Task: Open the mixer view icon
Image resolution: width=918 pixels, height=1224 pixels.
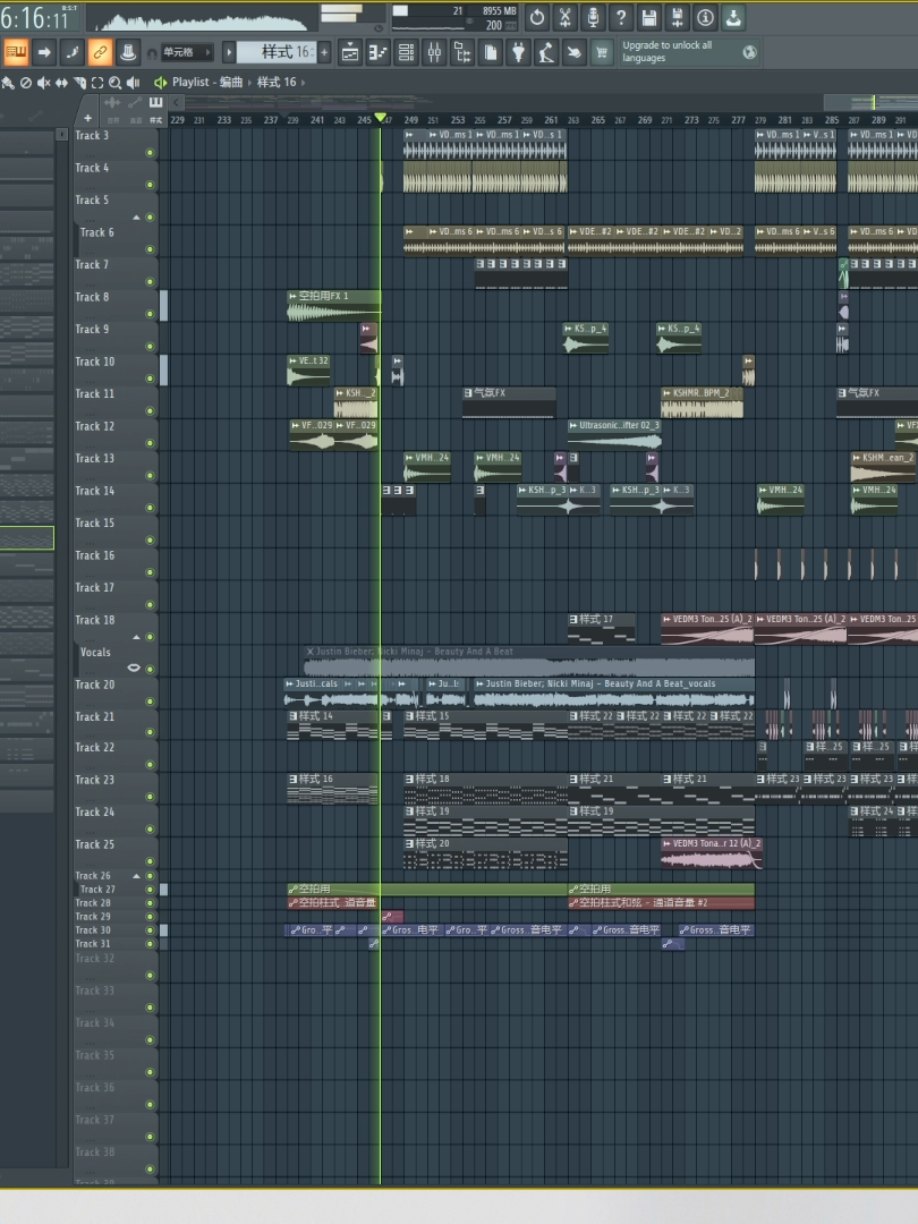Action: 434,52
